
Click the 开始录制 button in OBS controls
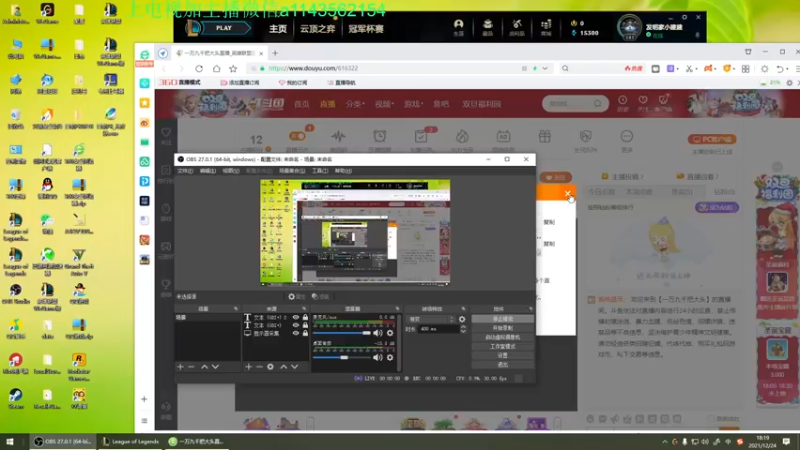[503, 328]
